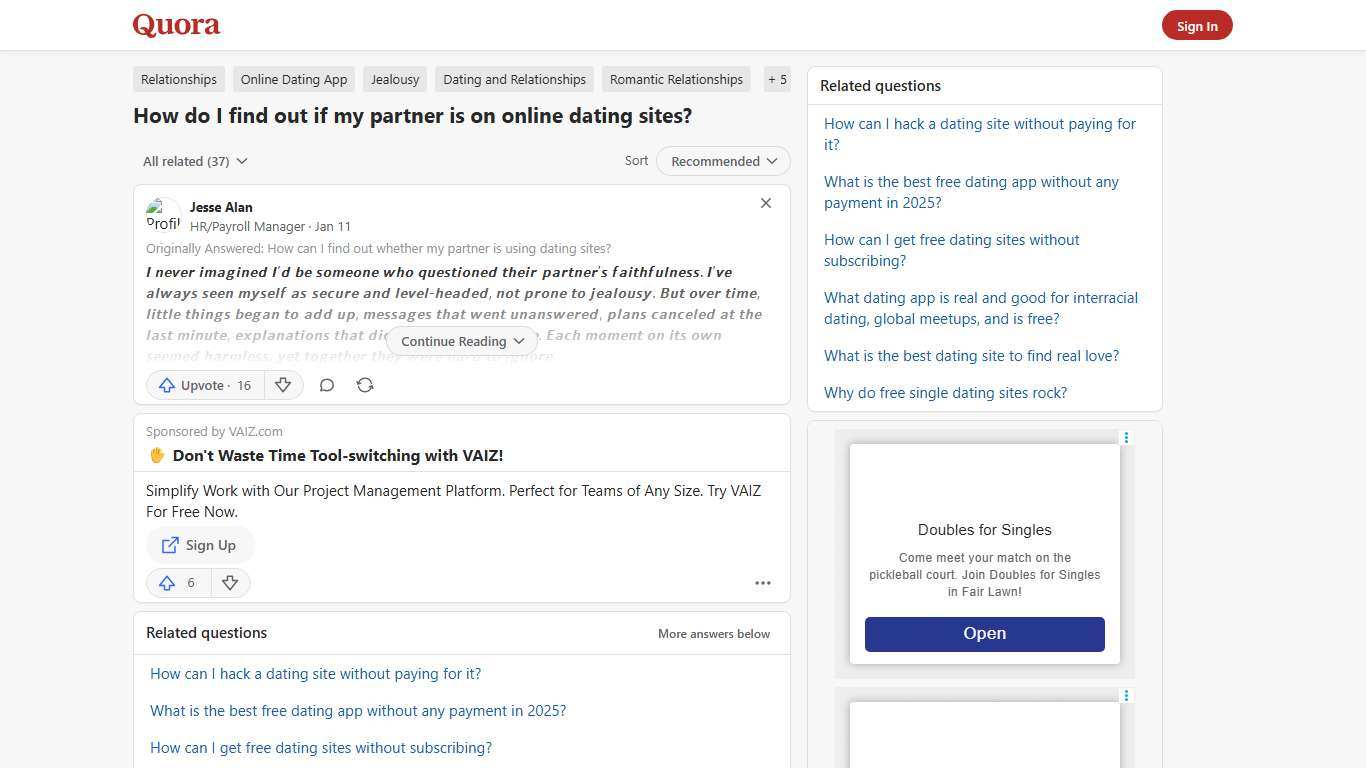Image resolution: width=1366 pixels, height=768 pixels.
Task: Open the Doubles for Singles ad
Action: click(x=984, y=633)
